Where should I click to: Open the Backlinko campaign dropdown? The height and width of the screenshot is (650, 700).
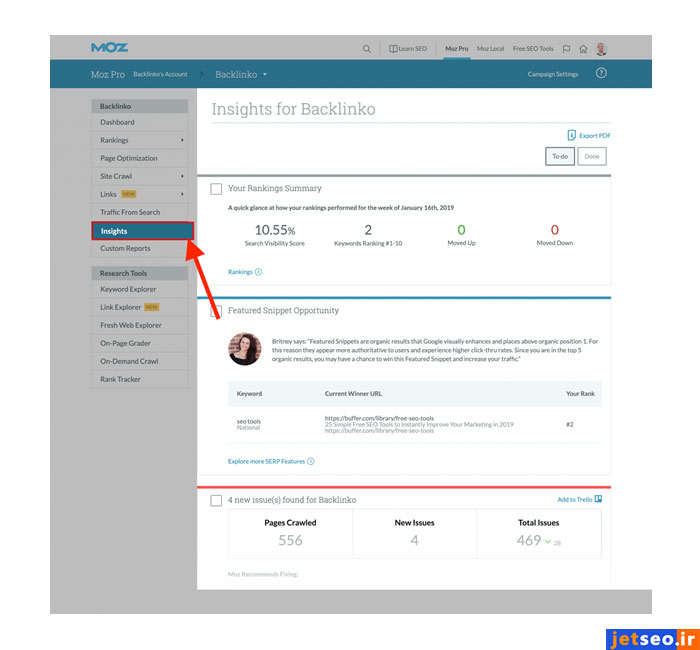pos(241,74)
